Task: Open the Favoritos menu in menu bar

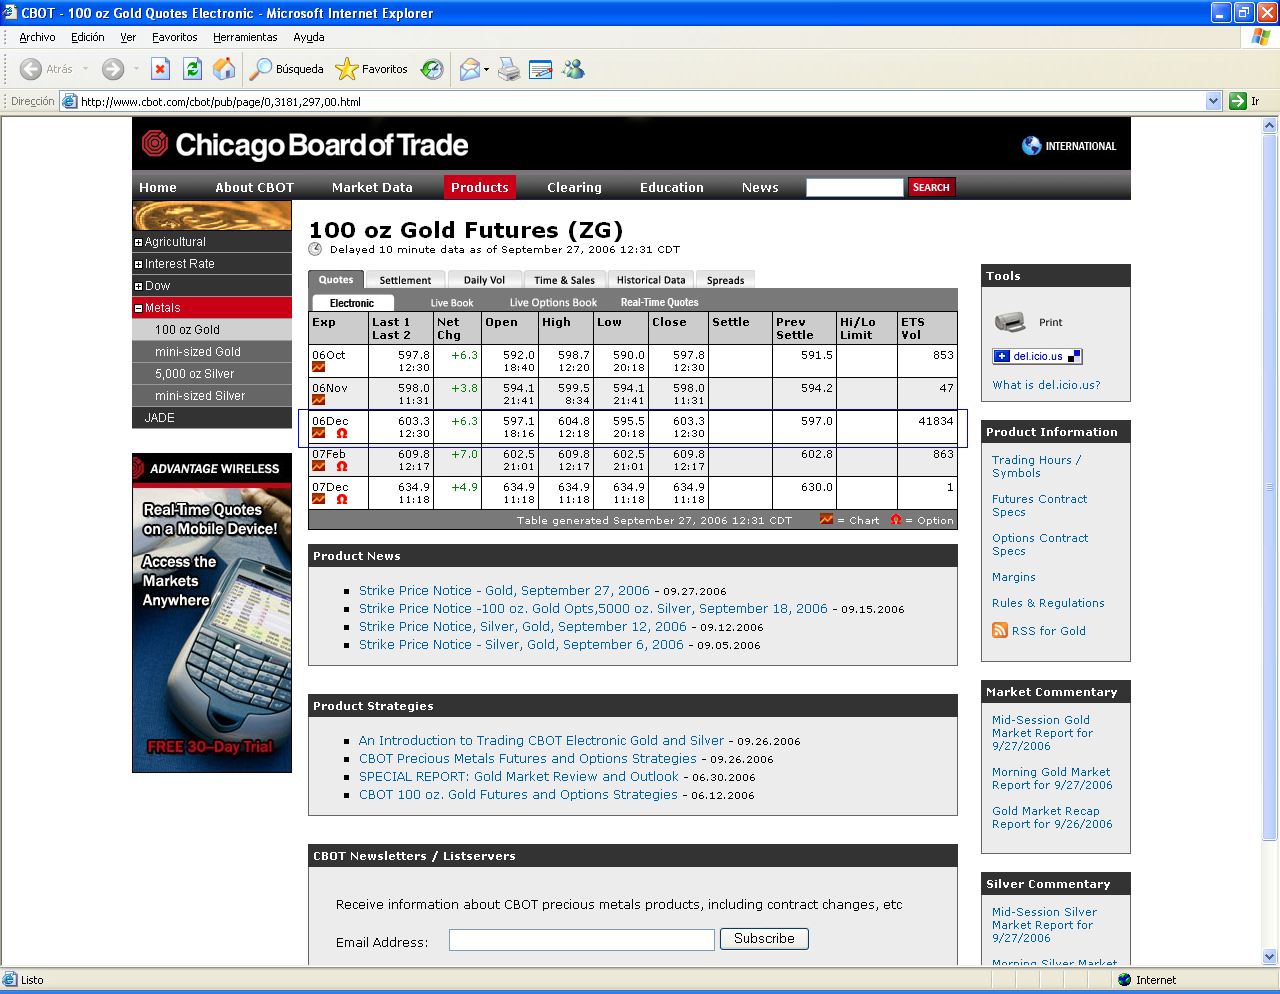Action: pos(175,37)
